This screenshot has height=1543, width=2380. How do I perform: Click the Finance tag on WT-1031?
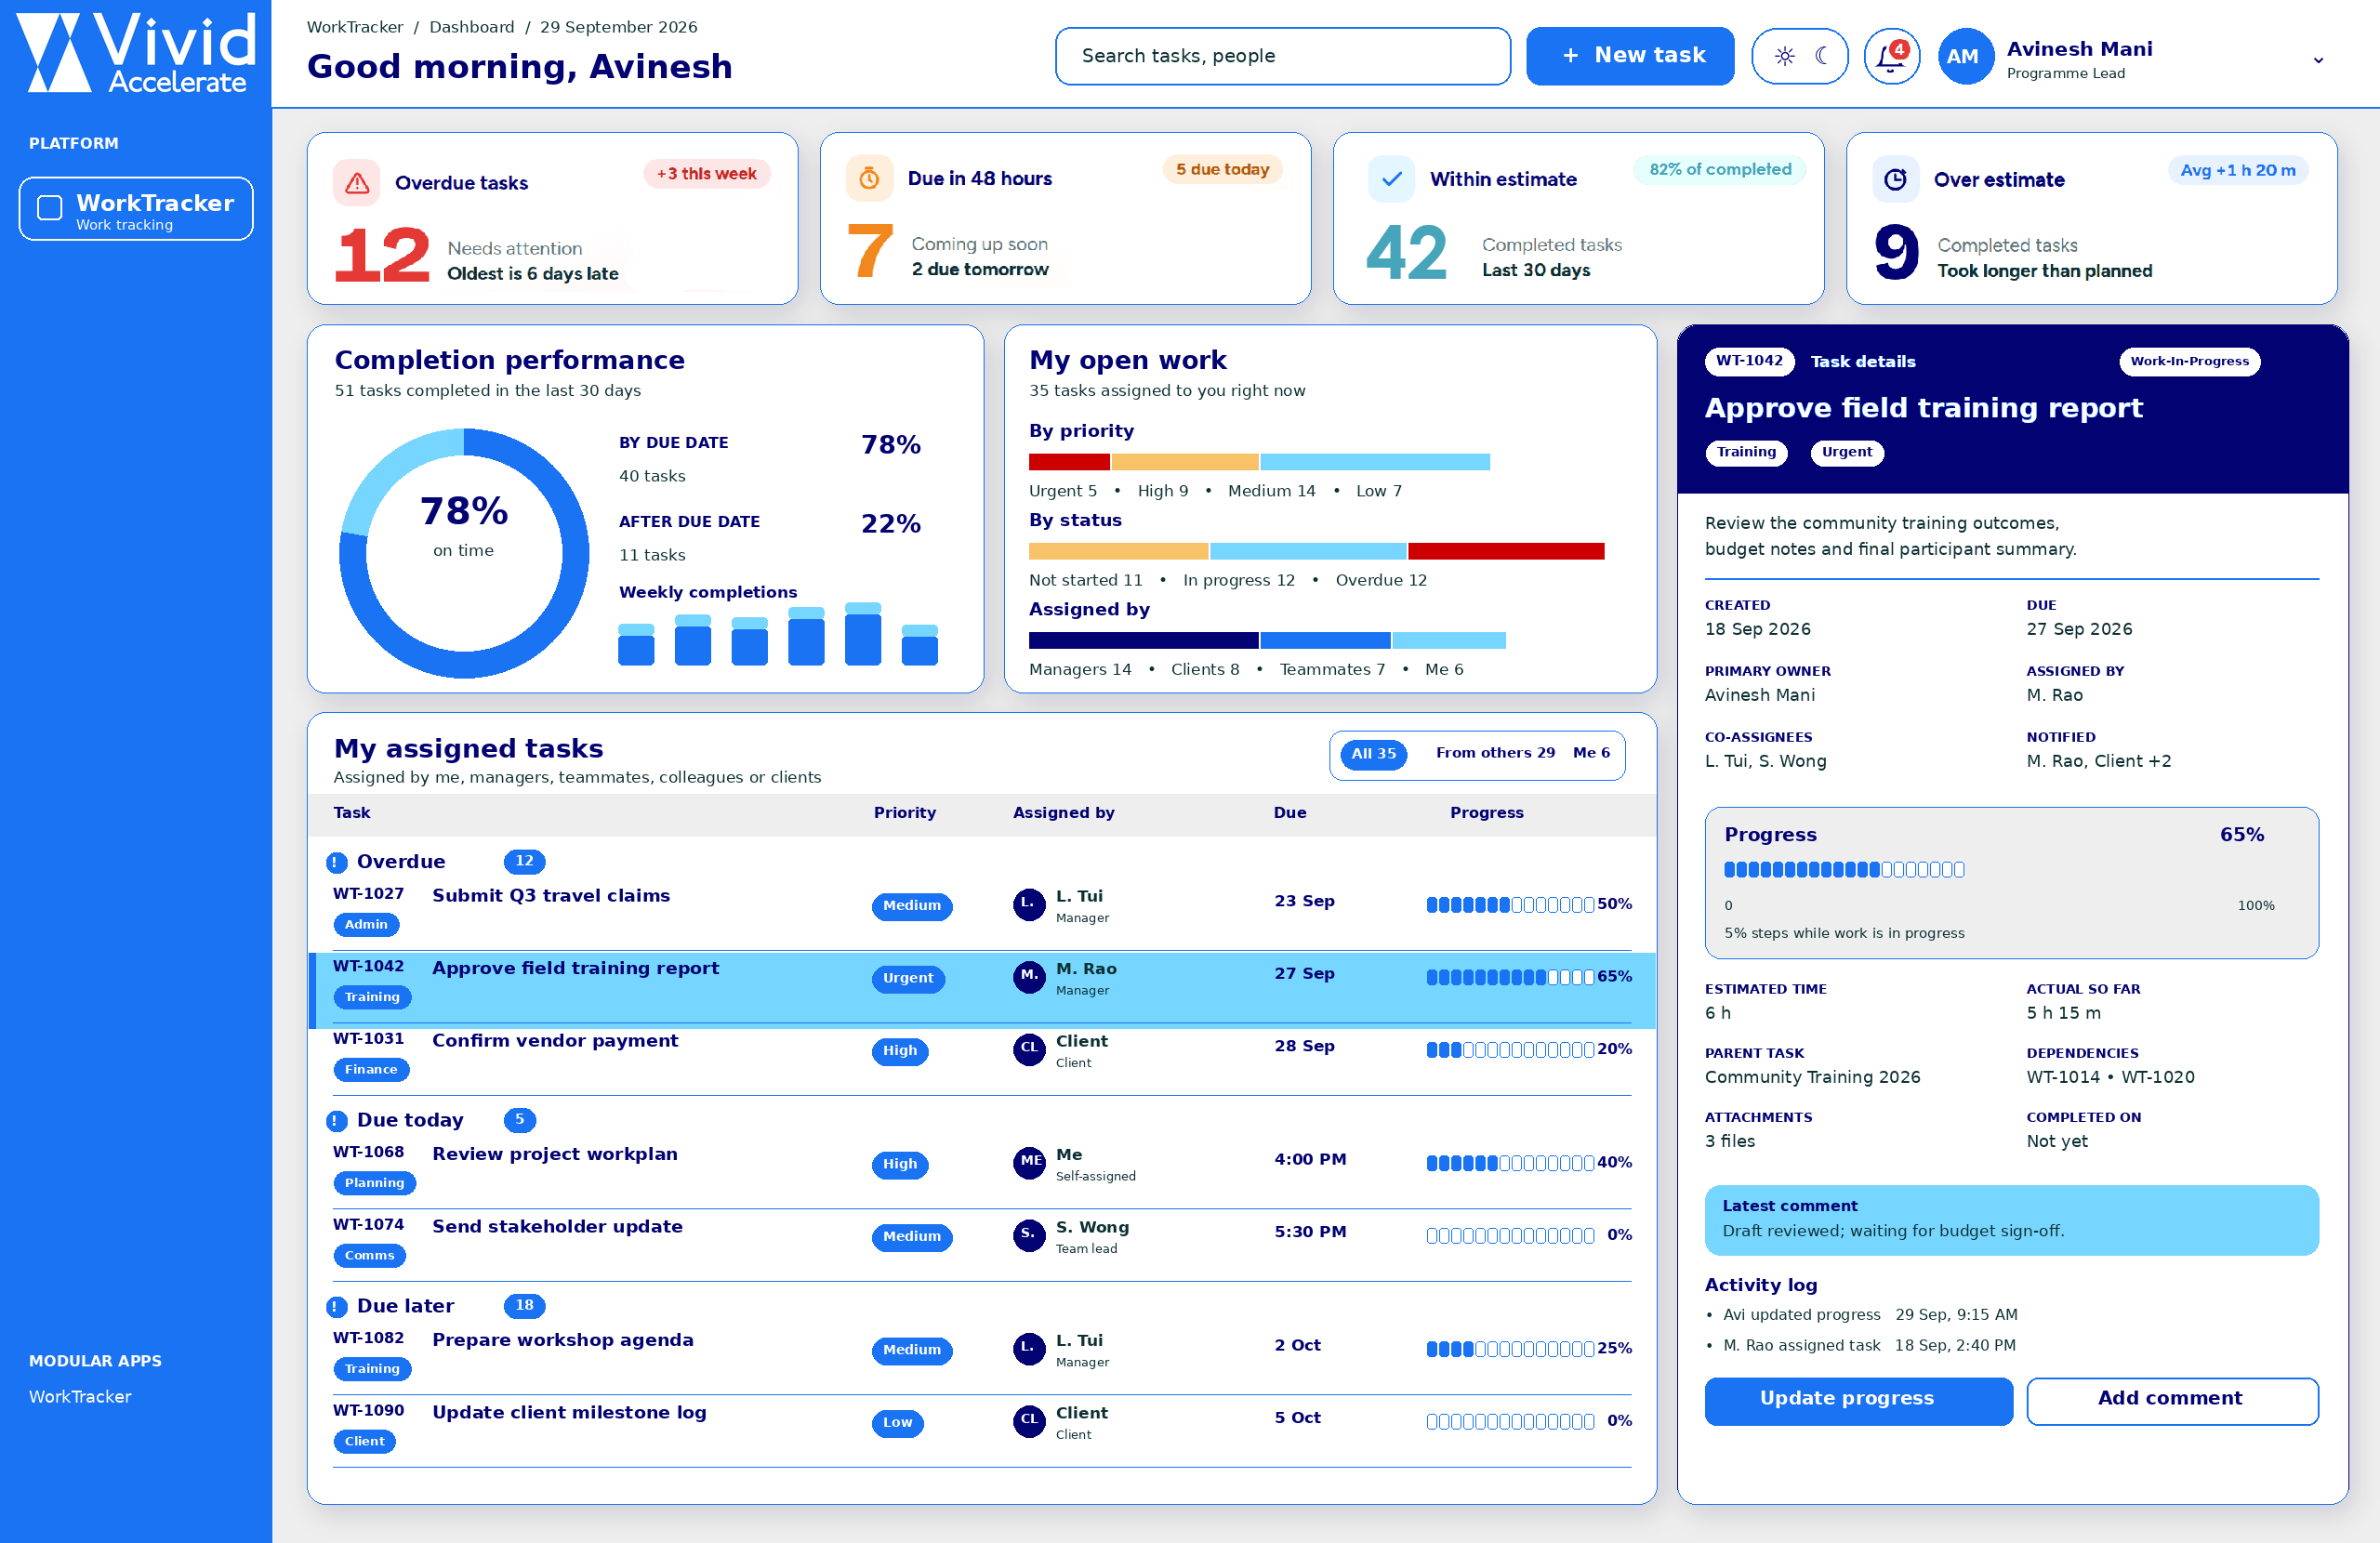click(x=371, y=1070)
